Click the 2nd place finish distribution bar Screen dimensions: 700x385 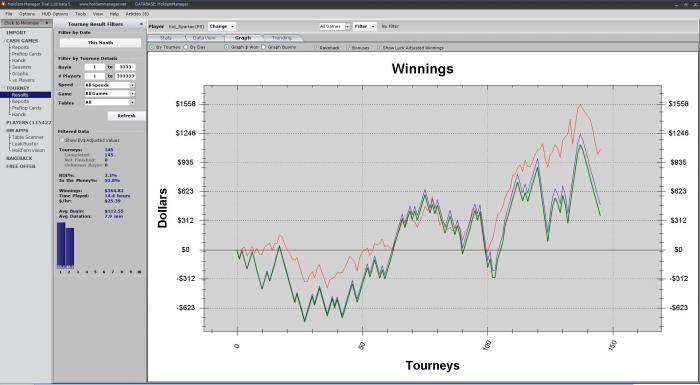[x=70, y=248]
